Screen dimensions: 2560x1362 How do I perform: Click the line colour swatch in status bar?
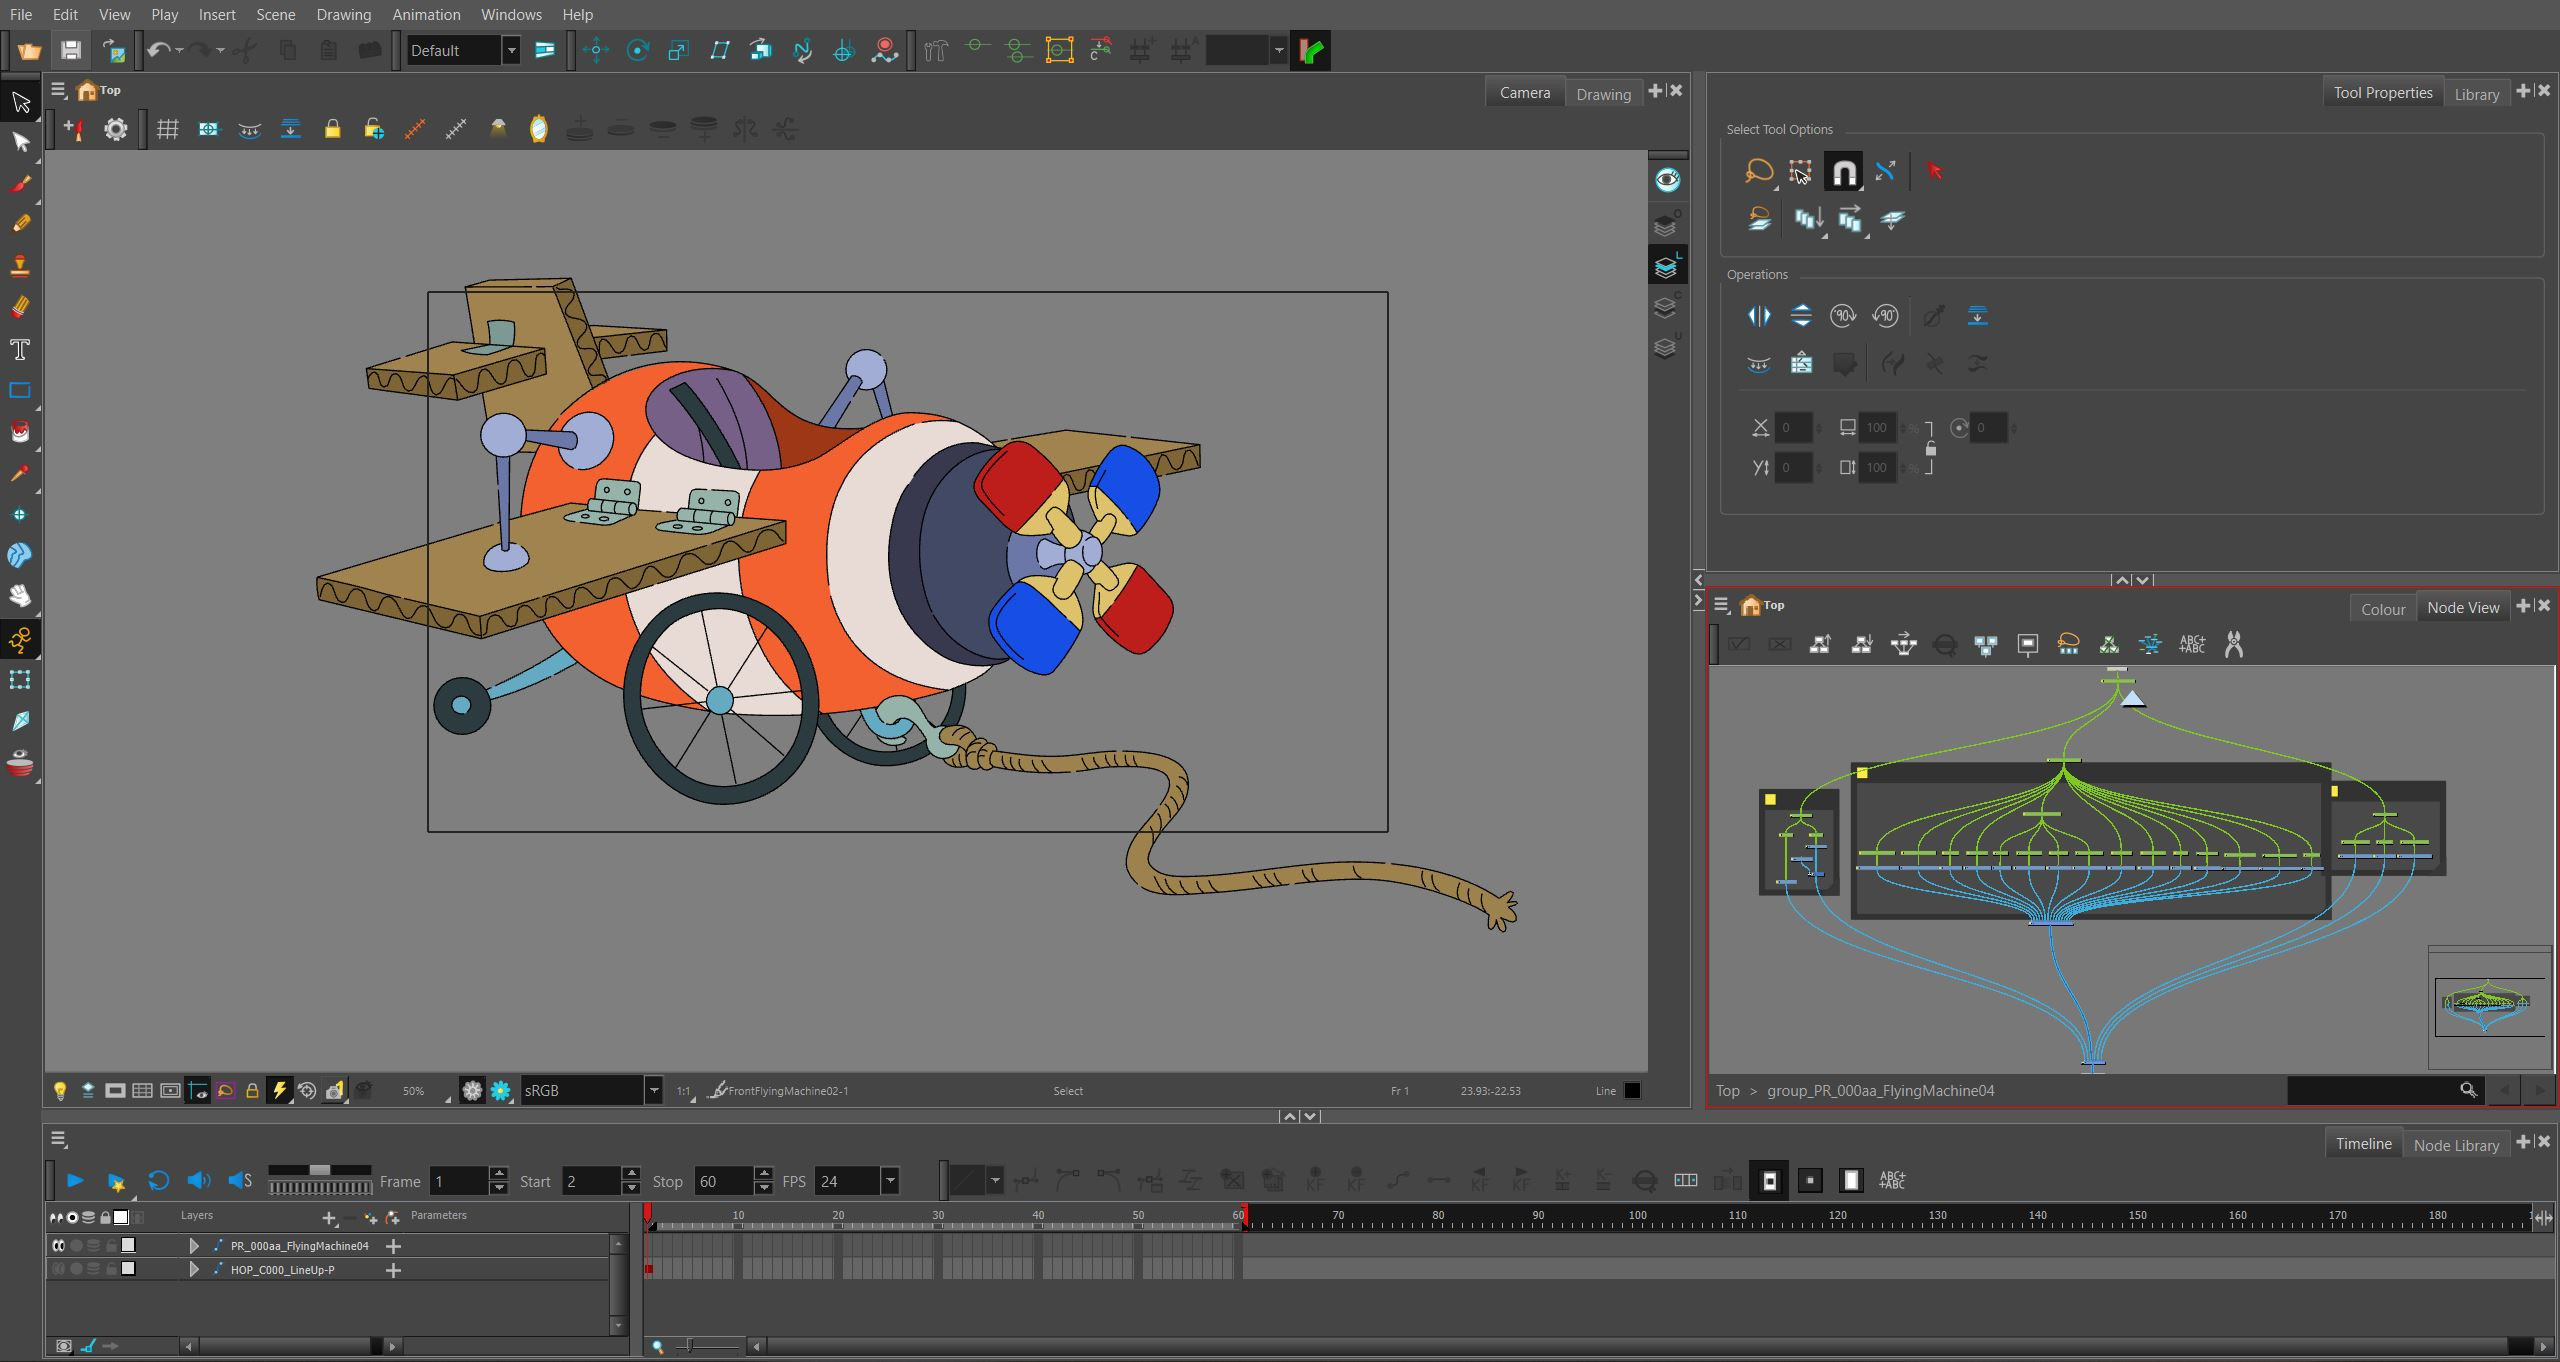click(x=1632, y=1091)
